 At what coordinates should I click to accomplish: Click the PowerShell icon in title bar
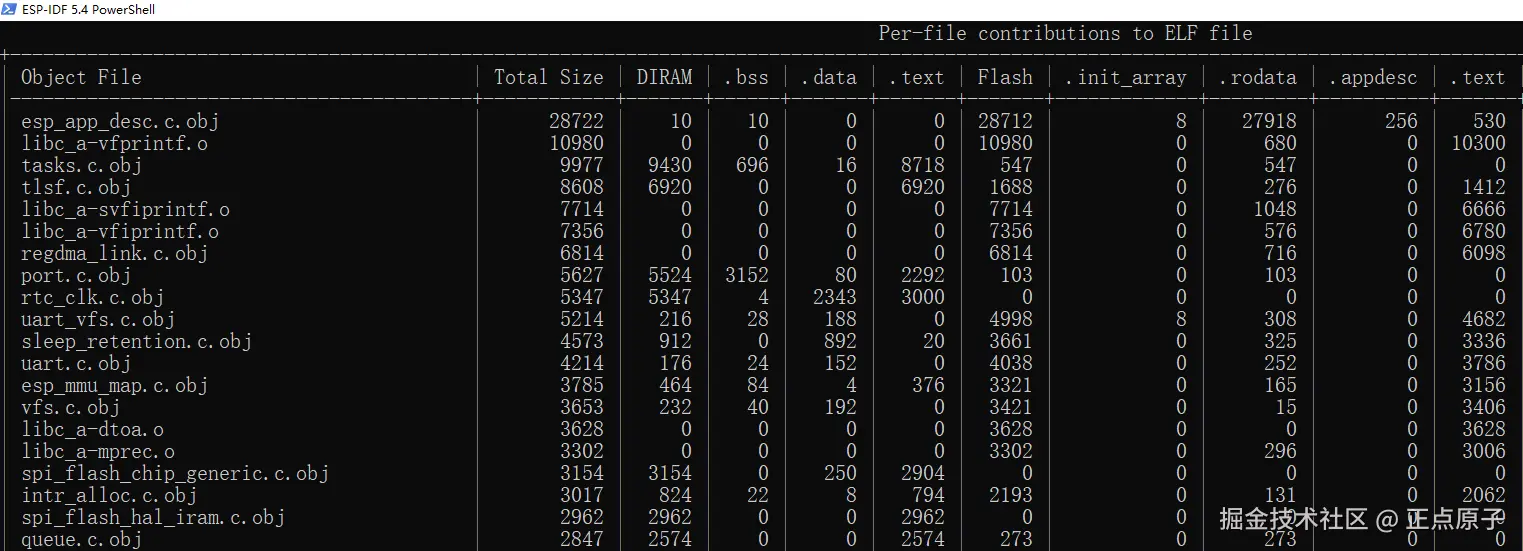[10, 9]
